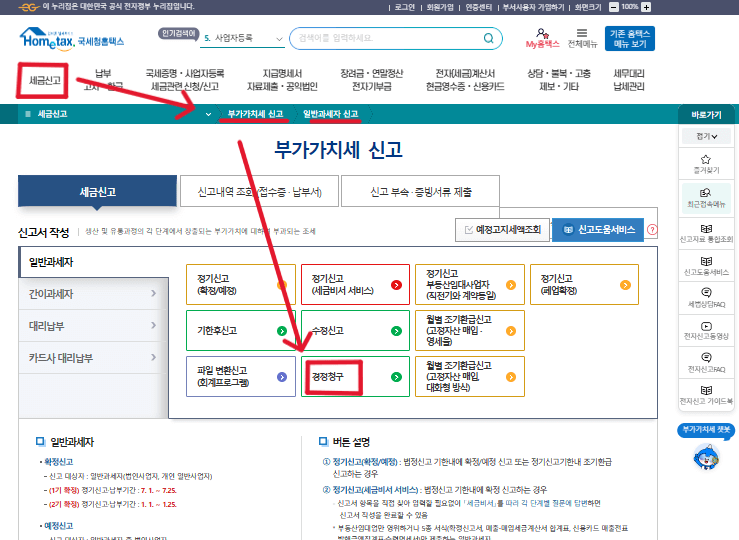Expand 간이과세자 category
739x540 pixels.
pos(93,294)
